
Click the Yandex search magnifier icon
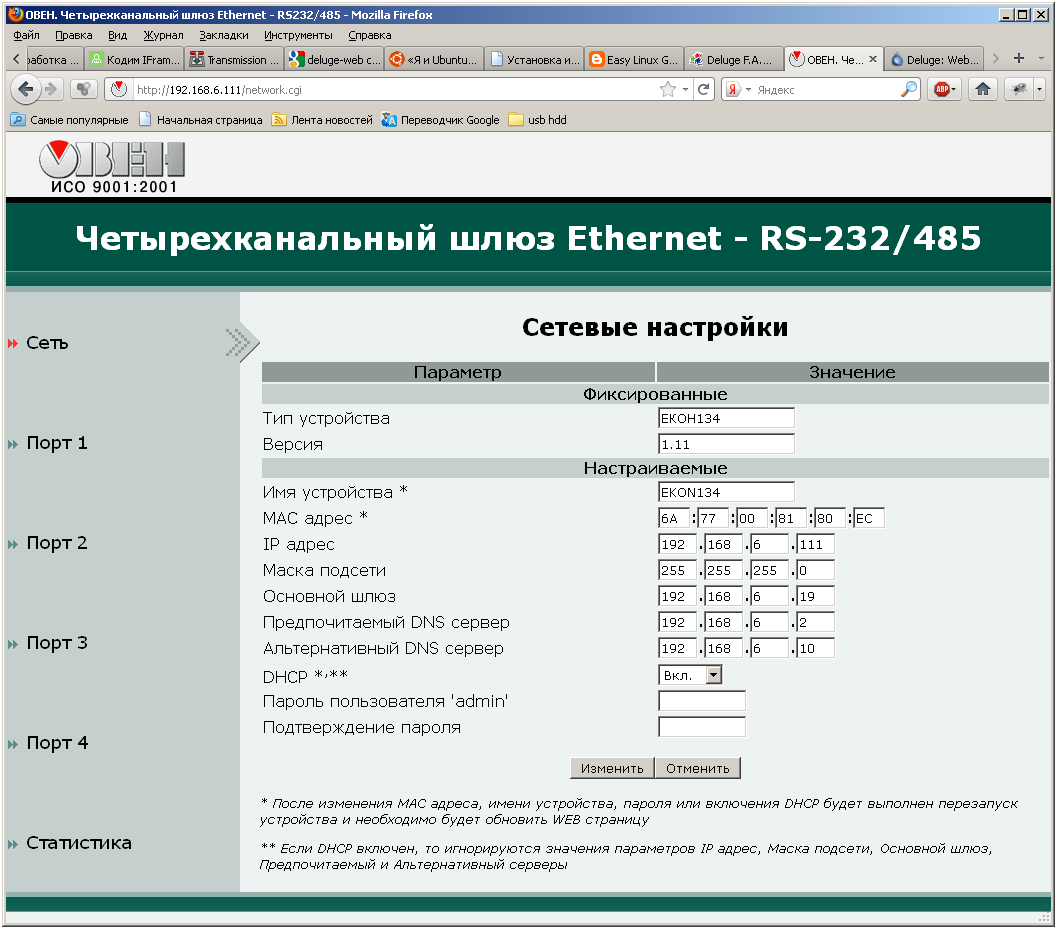click(909, 89)
